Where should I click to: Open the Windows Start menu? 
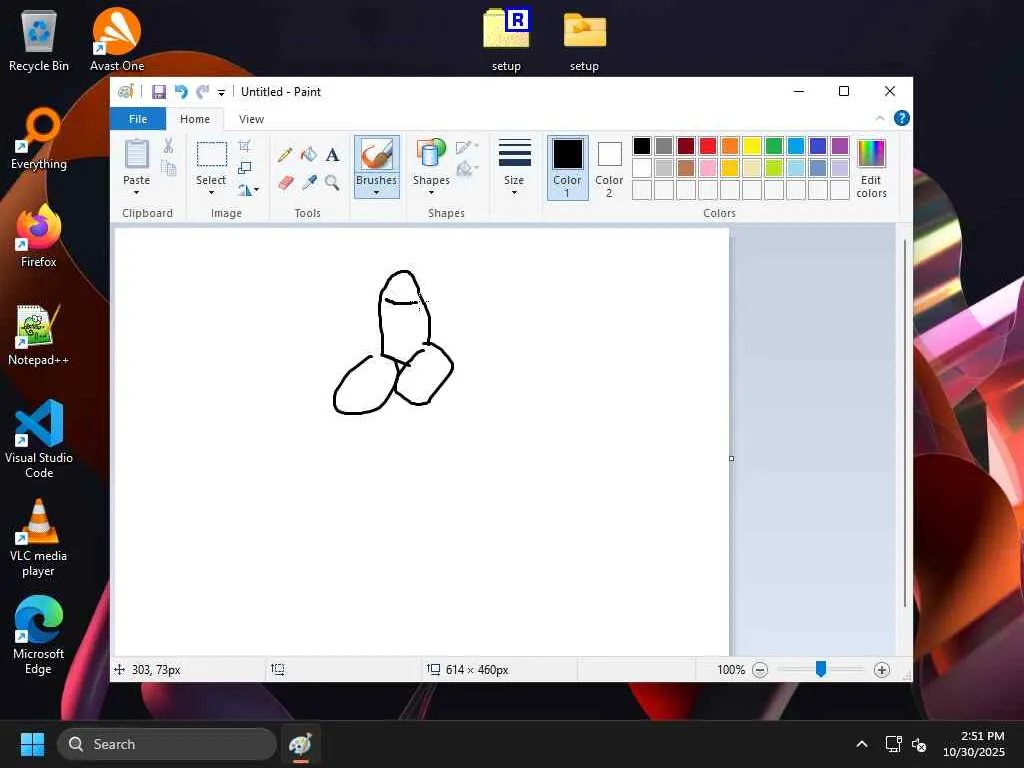[x=33, y=744]
